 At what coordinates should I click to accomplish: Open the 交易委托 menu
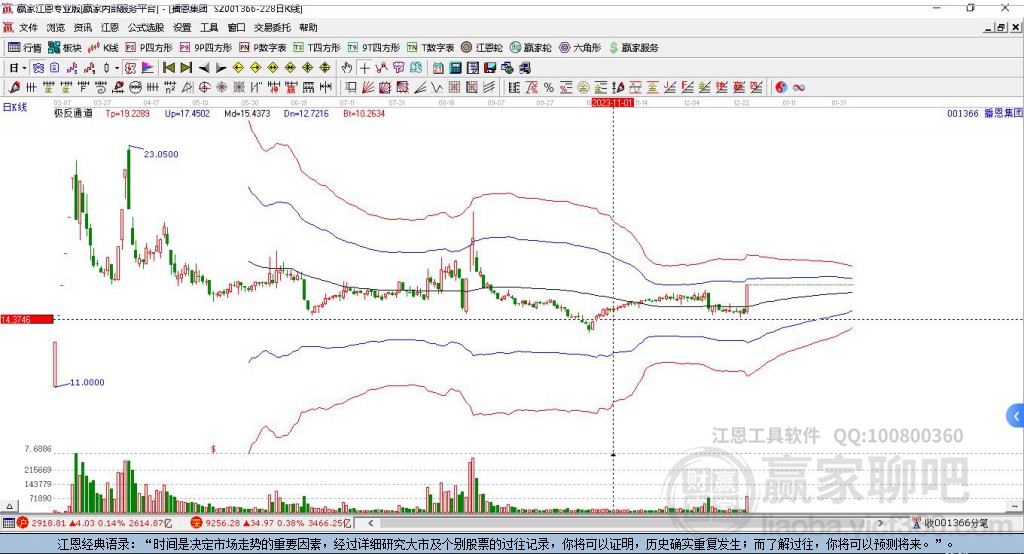coord(272,27)
